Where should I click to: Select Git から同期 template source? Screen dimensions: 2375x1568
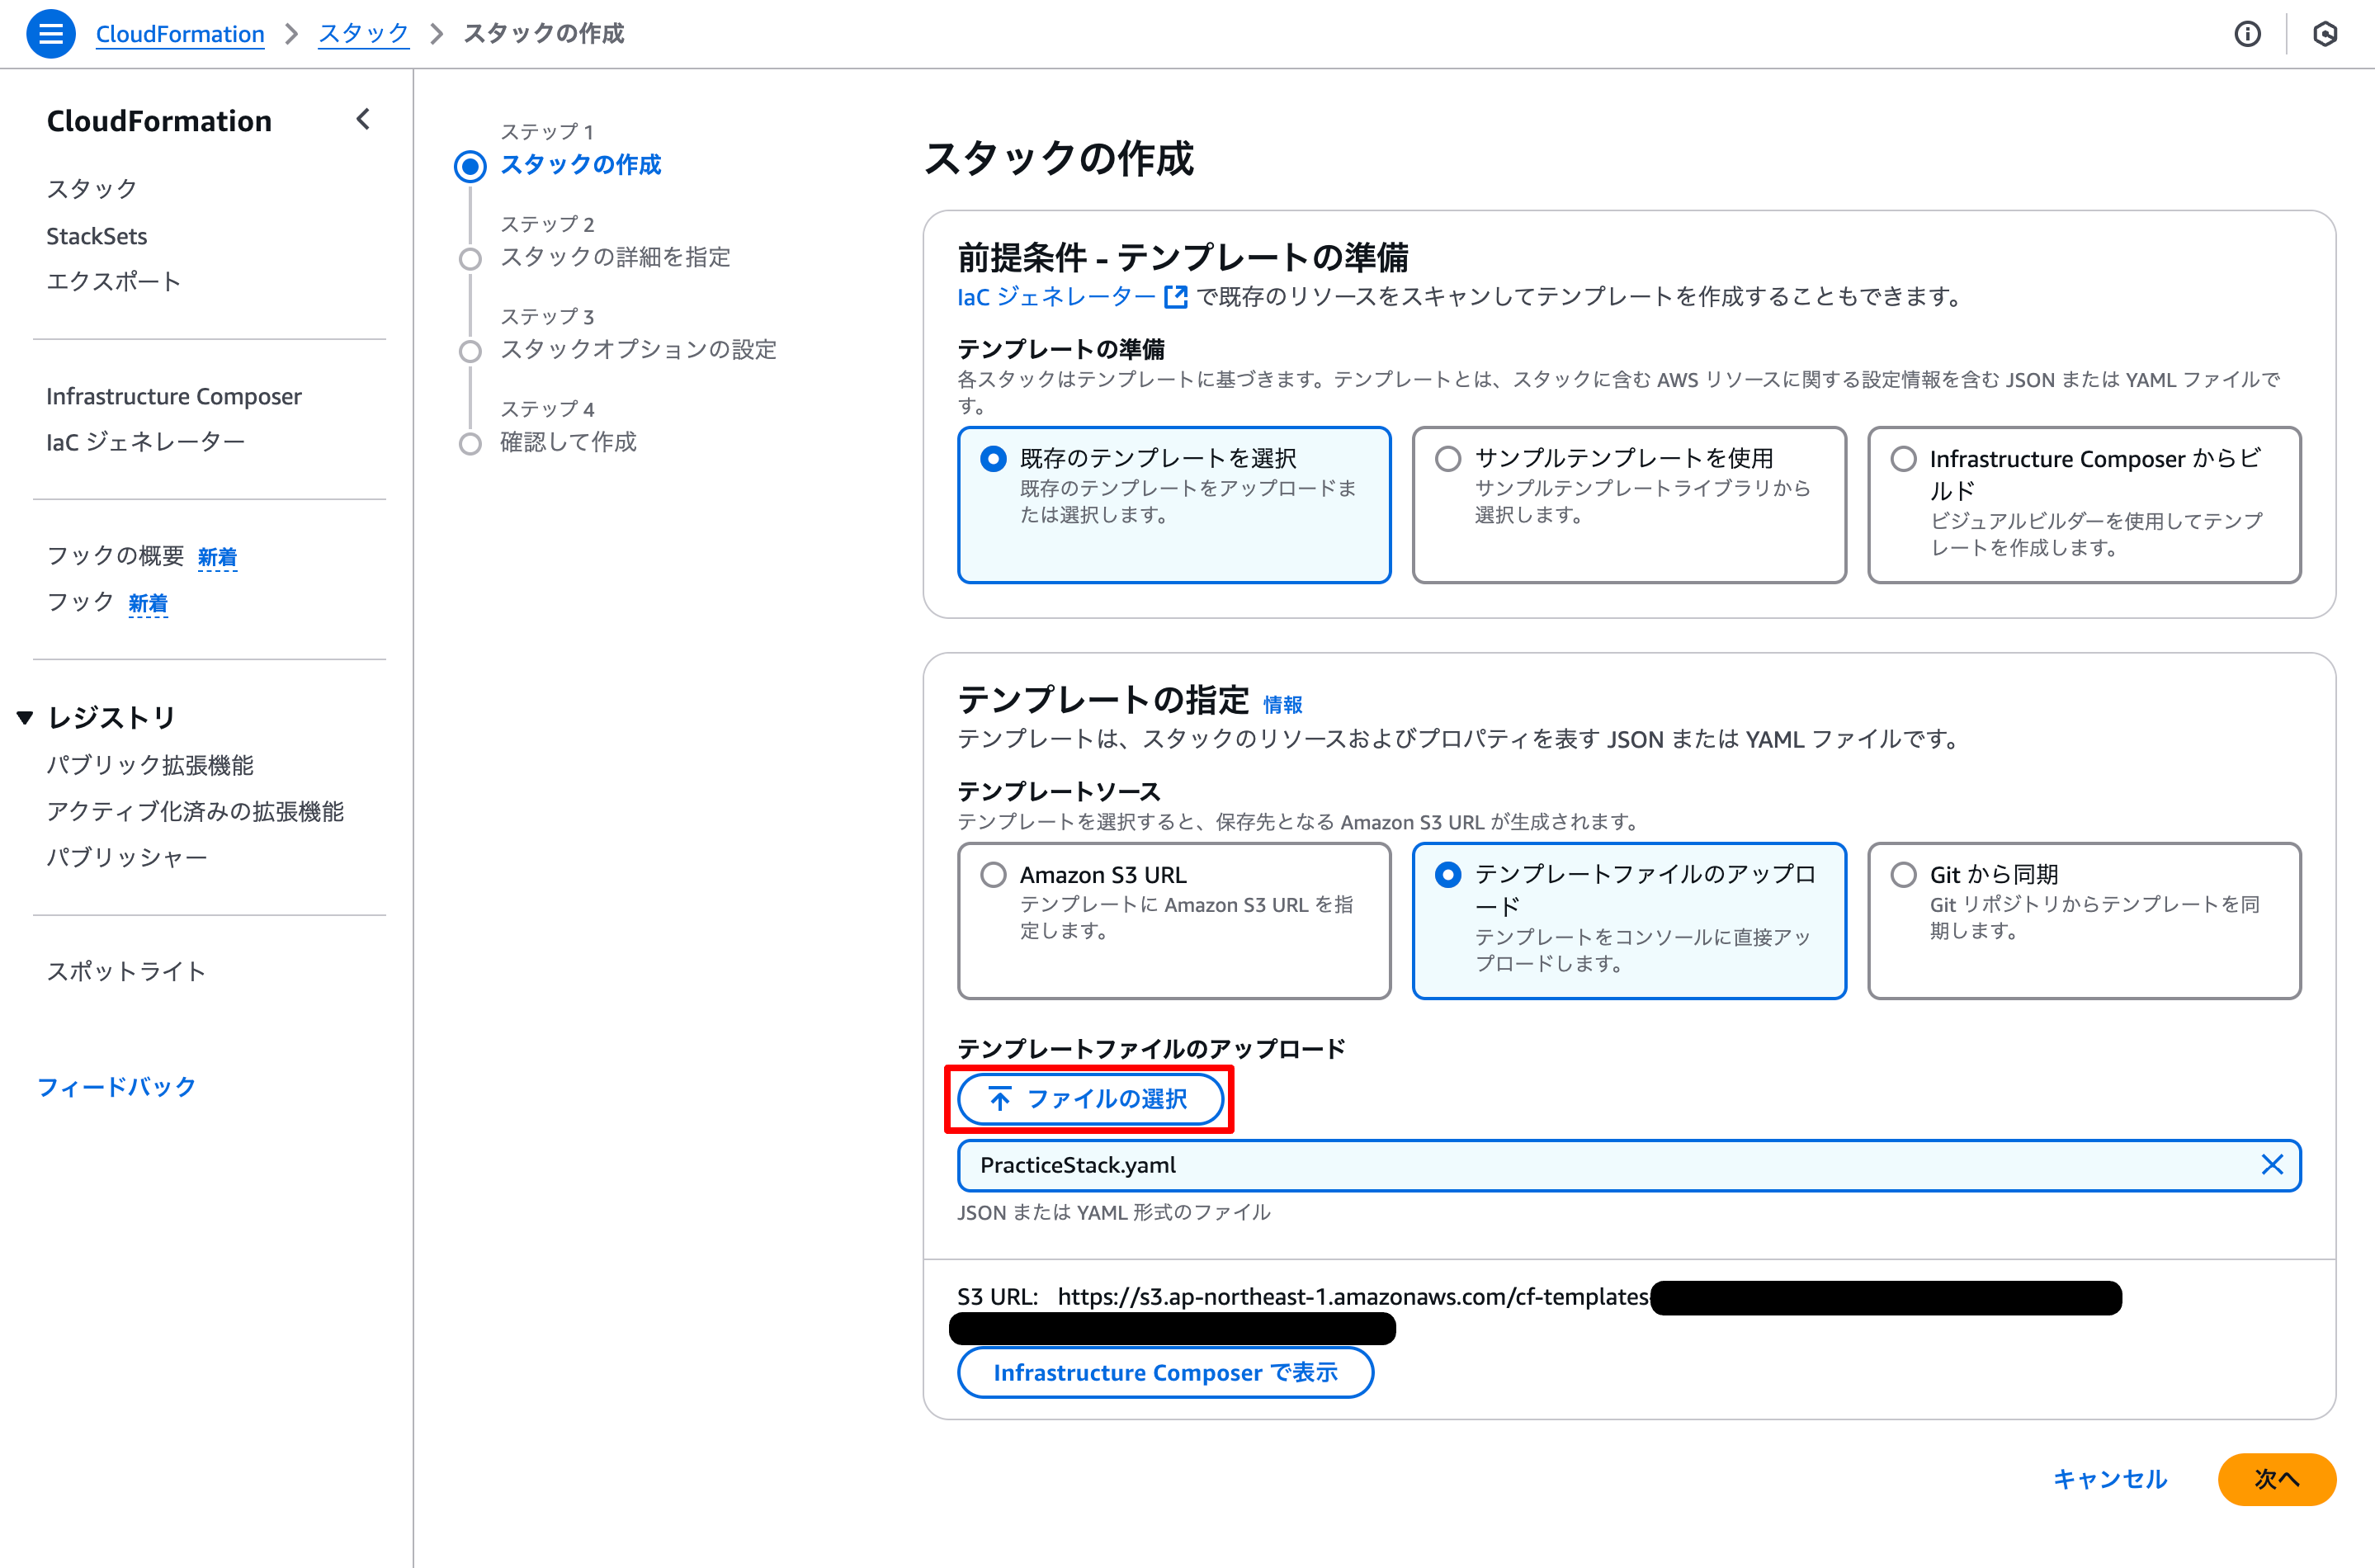pyautogui.click(x=1903, y=874)
